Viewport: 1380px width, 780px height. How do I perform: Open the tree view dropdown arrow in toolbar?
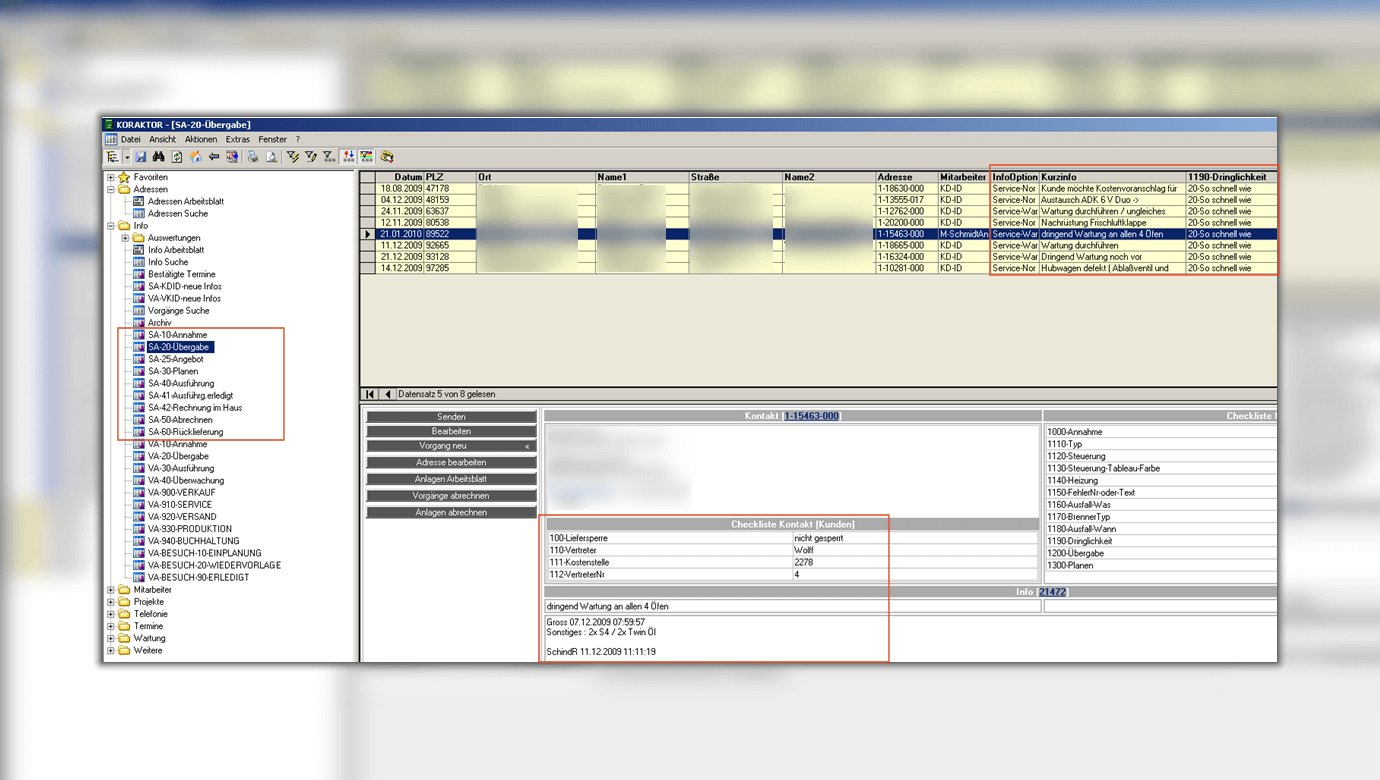click(x=127, y=157)
